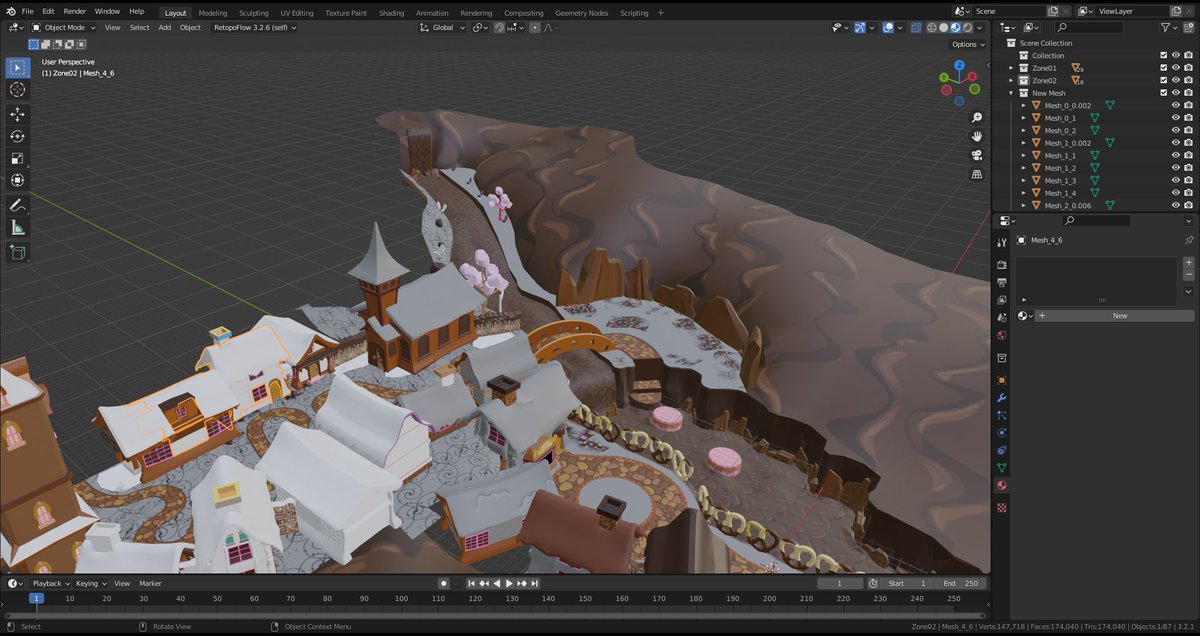Open the Object properties tab

coord(1002,380)
